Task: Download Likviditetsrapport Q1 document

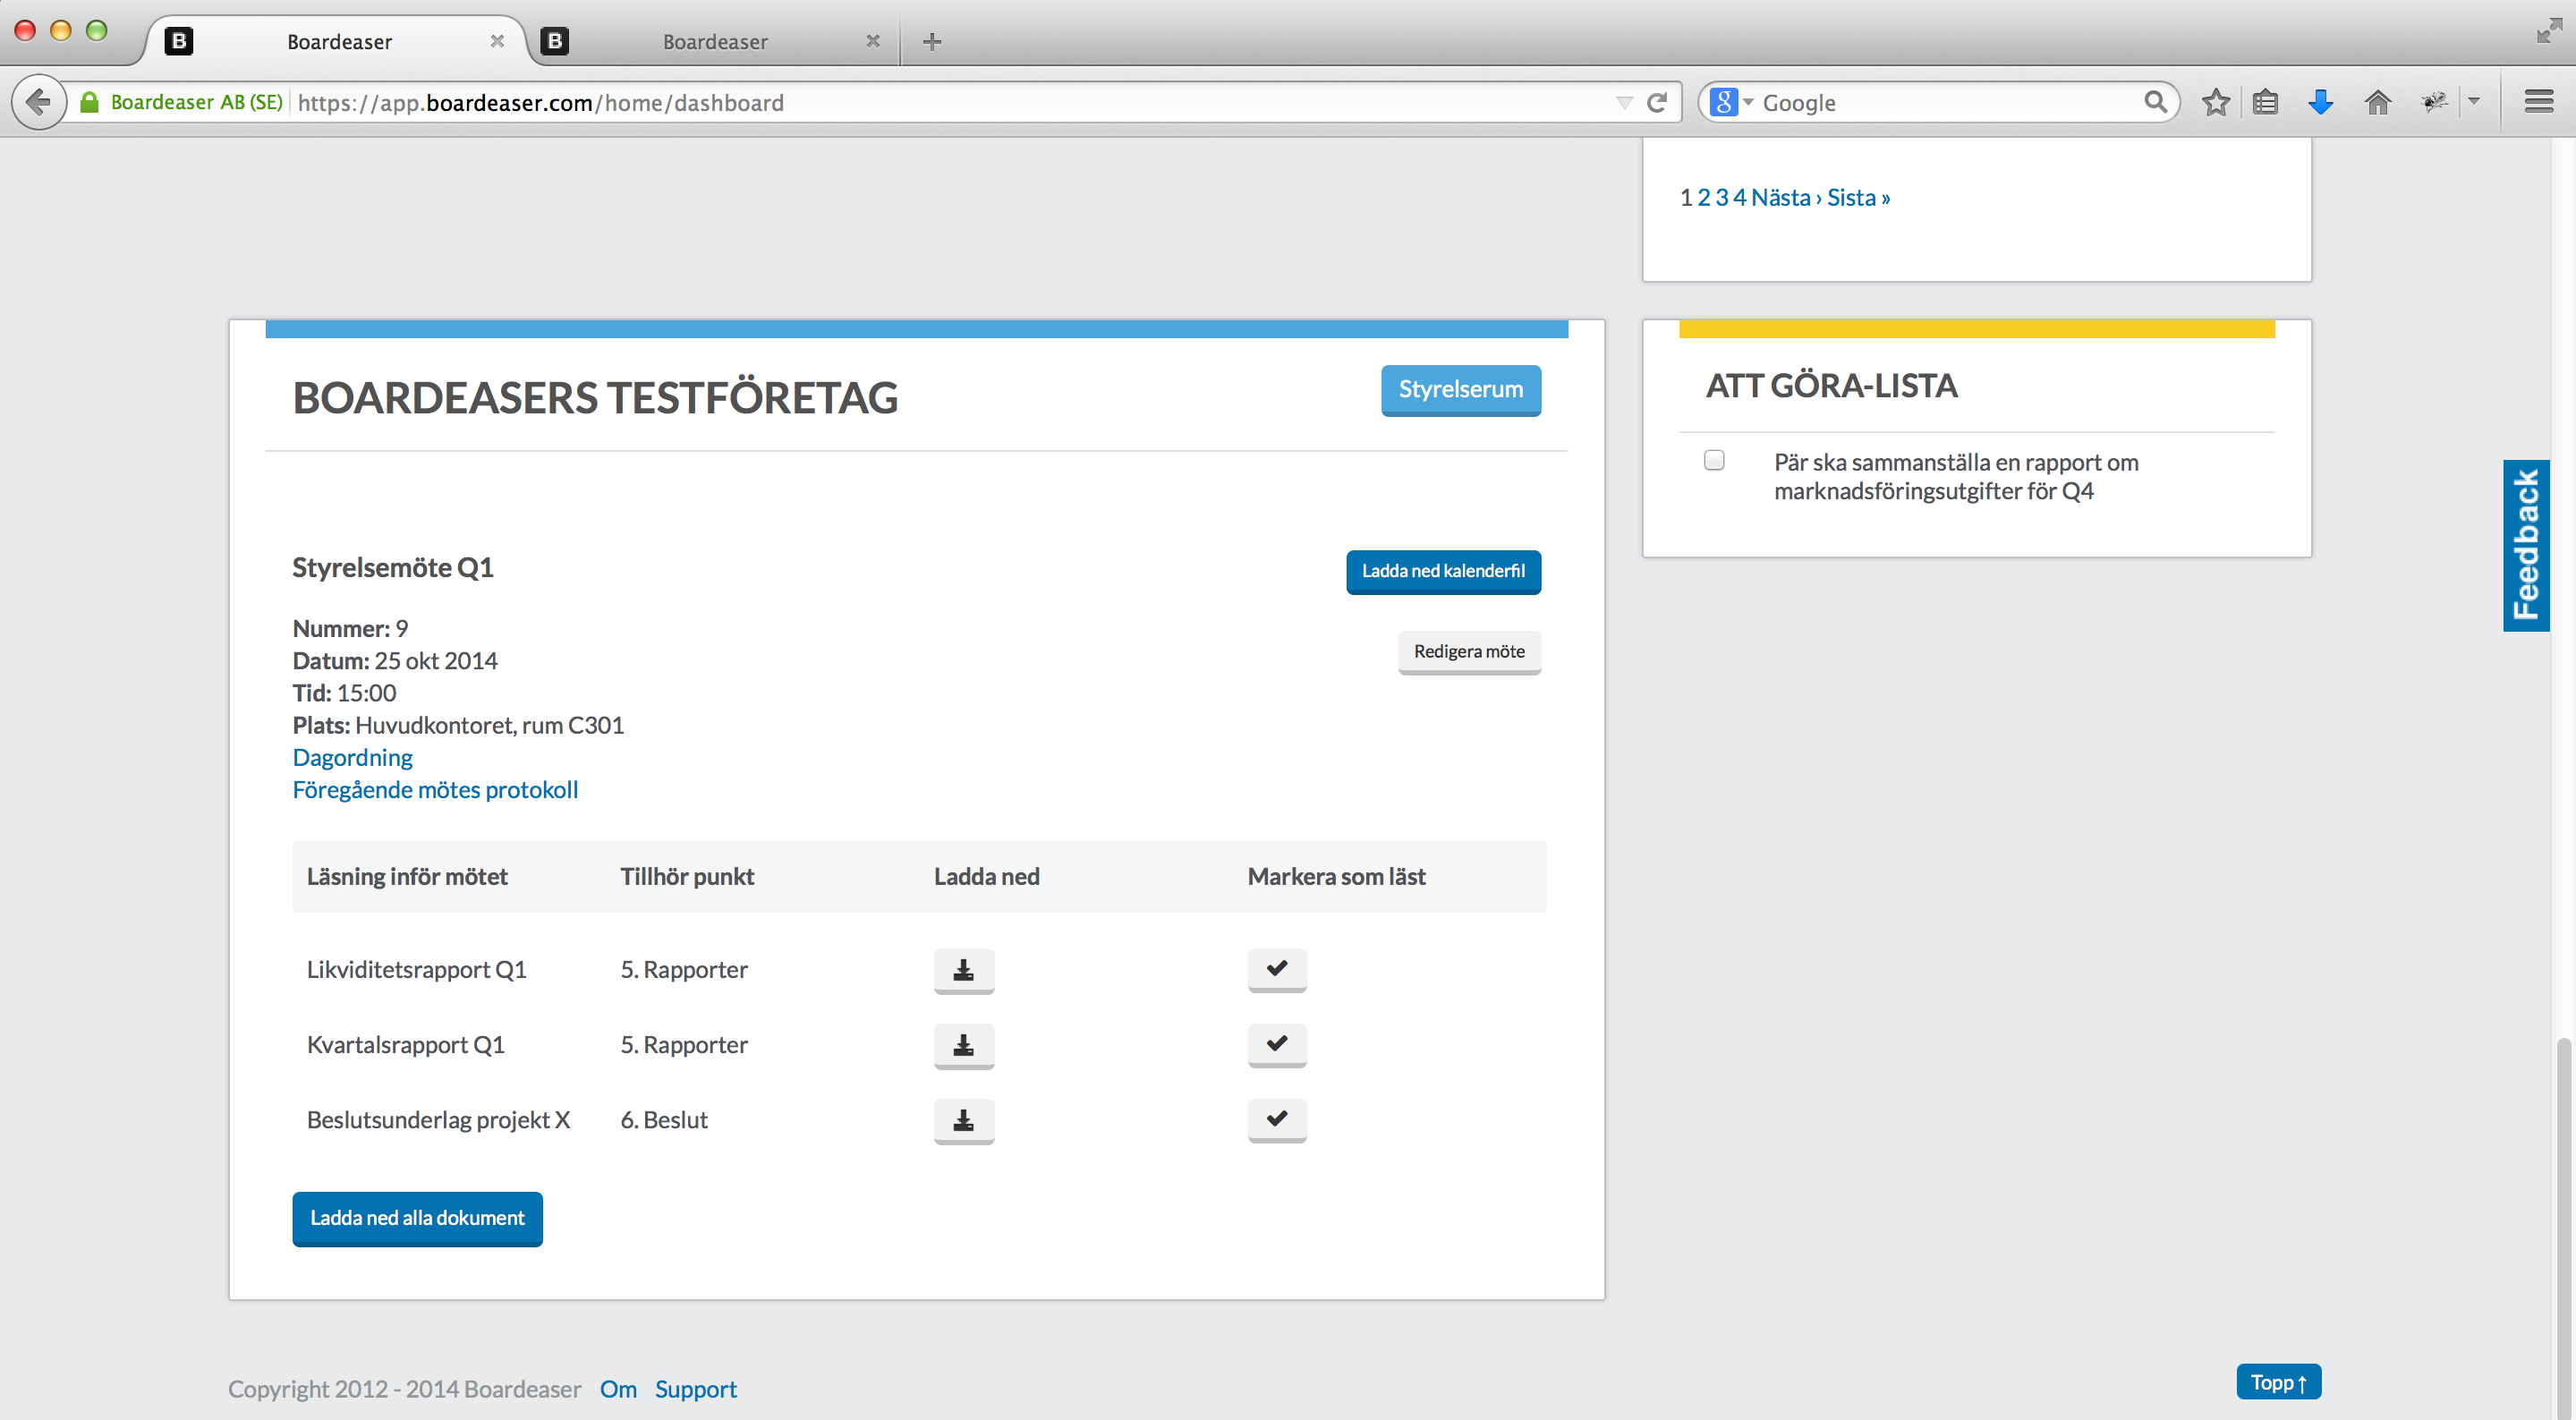Action: [963, 970]
